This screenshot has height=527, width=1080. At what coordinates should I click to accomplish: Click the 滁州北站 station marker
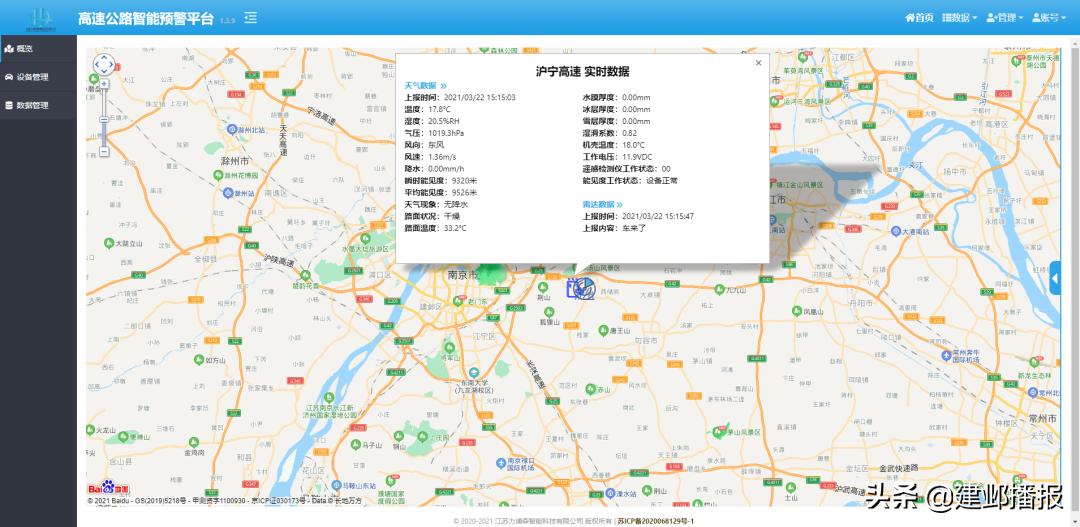tap(233, 130)
